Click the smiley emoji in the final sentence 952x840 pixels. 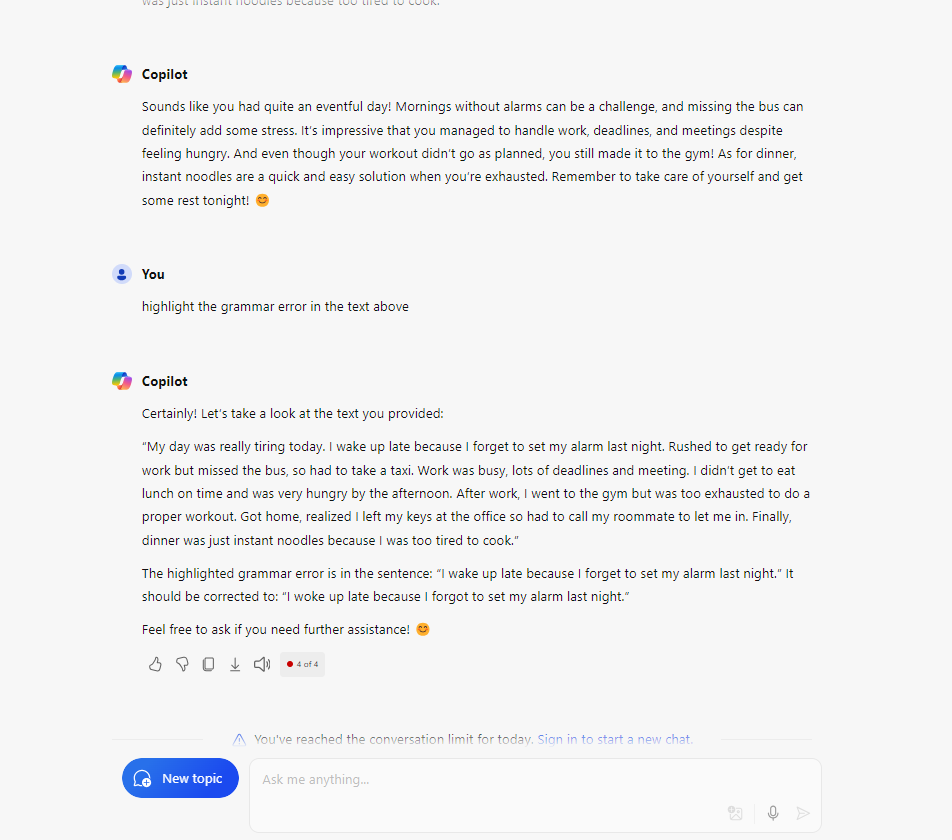click(x=422, y=629)
